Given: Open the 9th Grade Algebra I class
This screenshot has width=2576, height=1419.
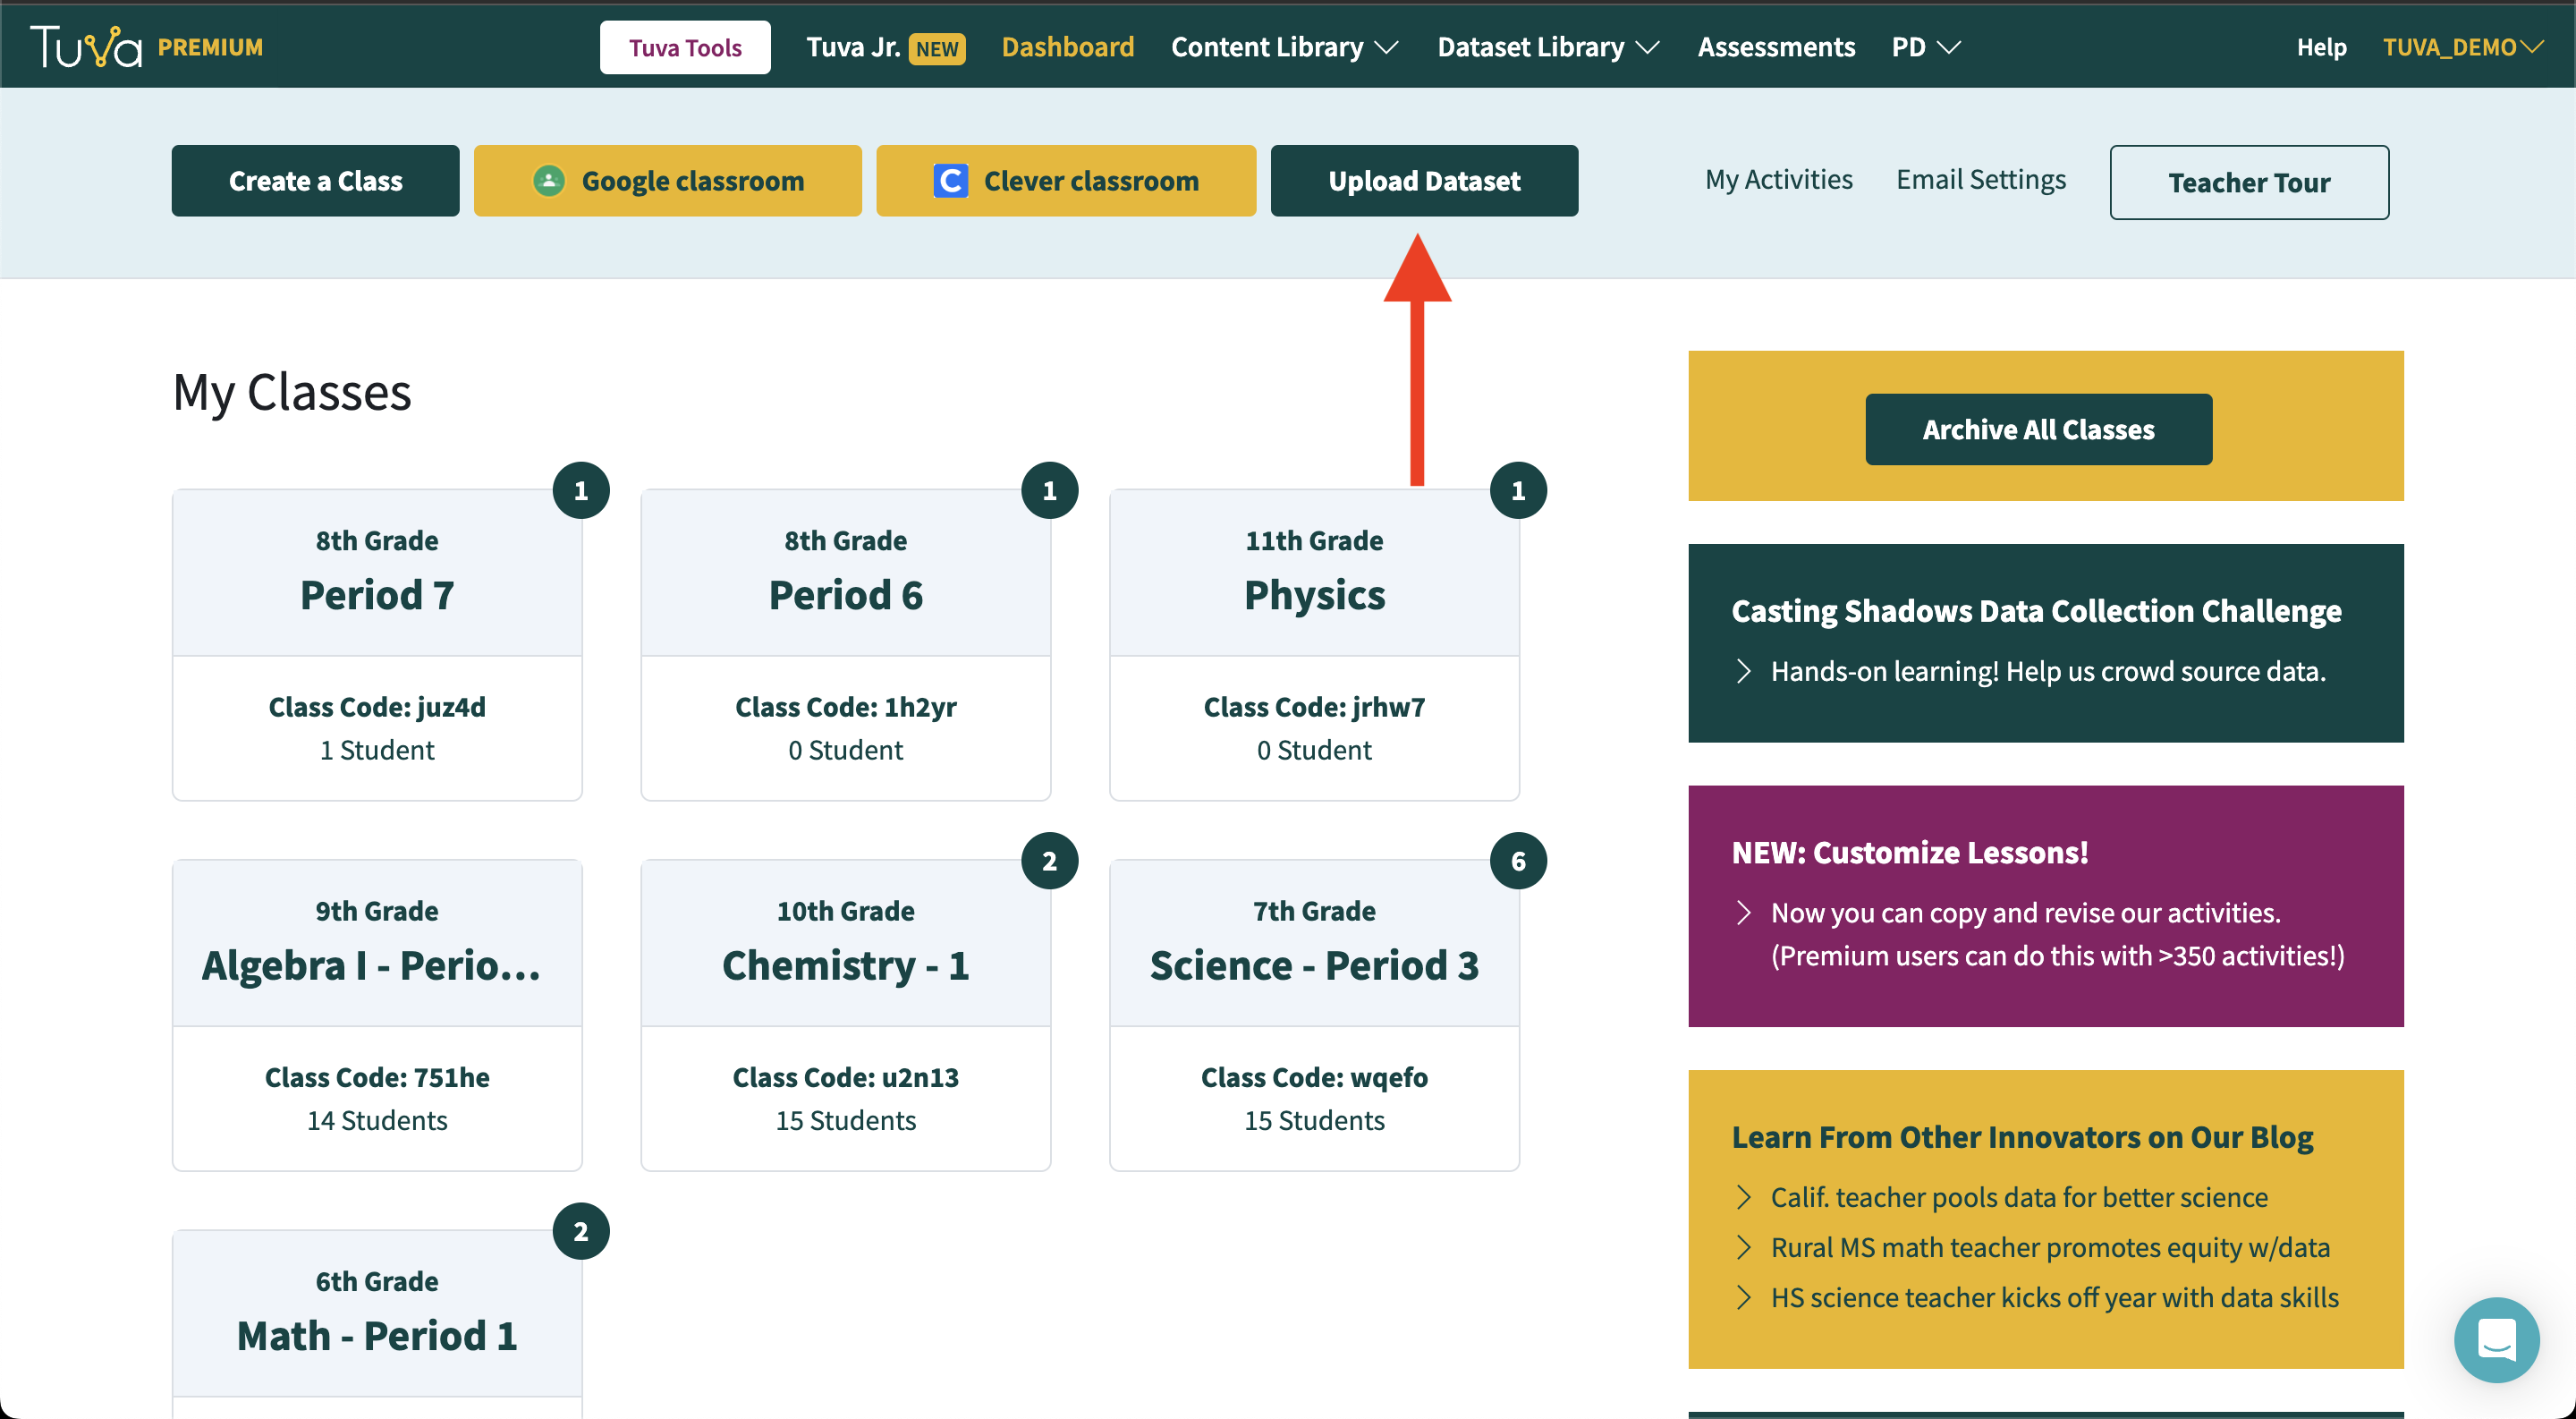Looking at the screenshot, I should pos(377,1015).
